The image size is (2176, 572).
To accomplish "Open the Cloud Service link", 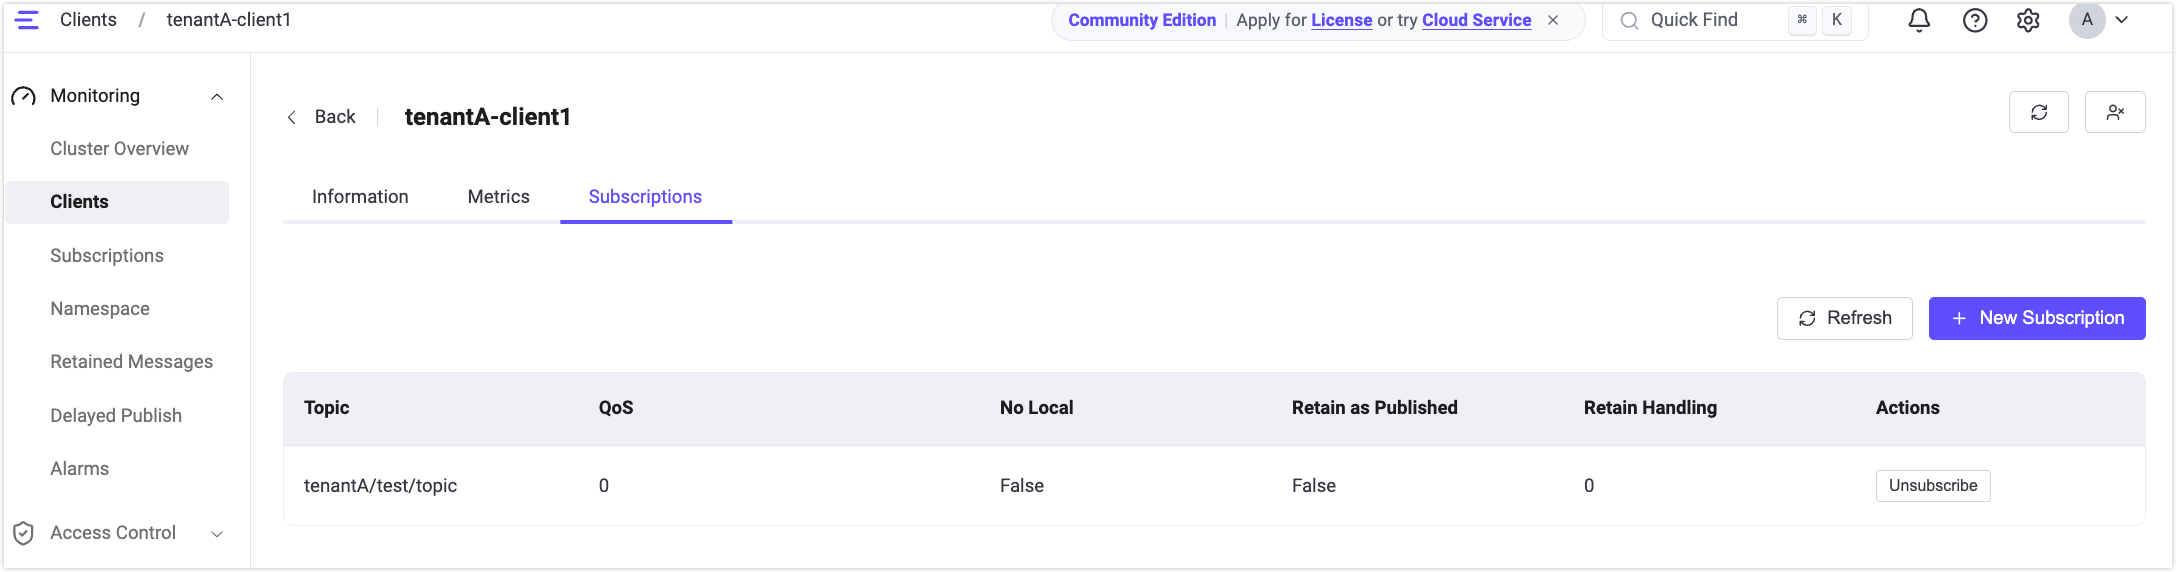I will tap(1476, 20).
